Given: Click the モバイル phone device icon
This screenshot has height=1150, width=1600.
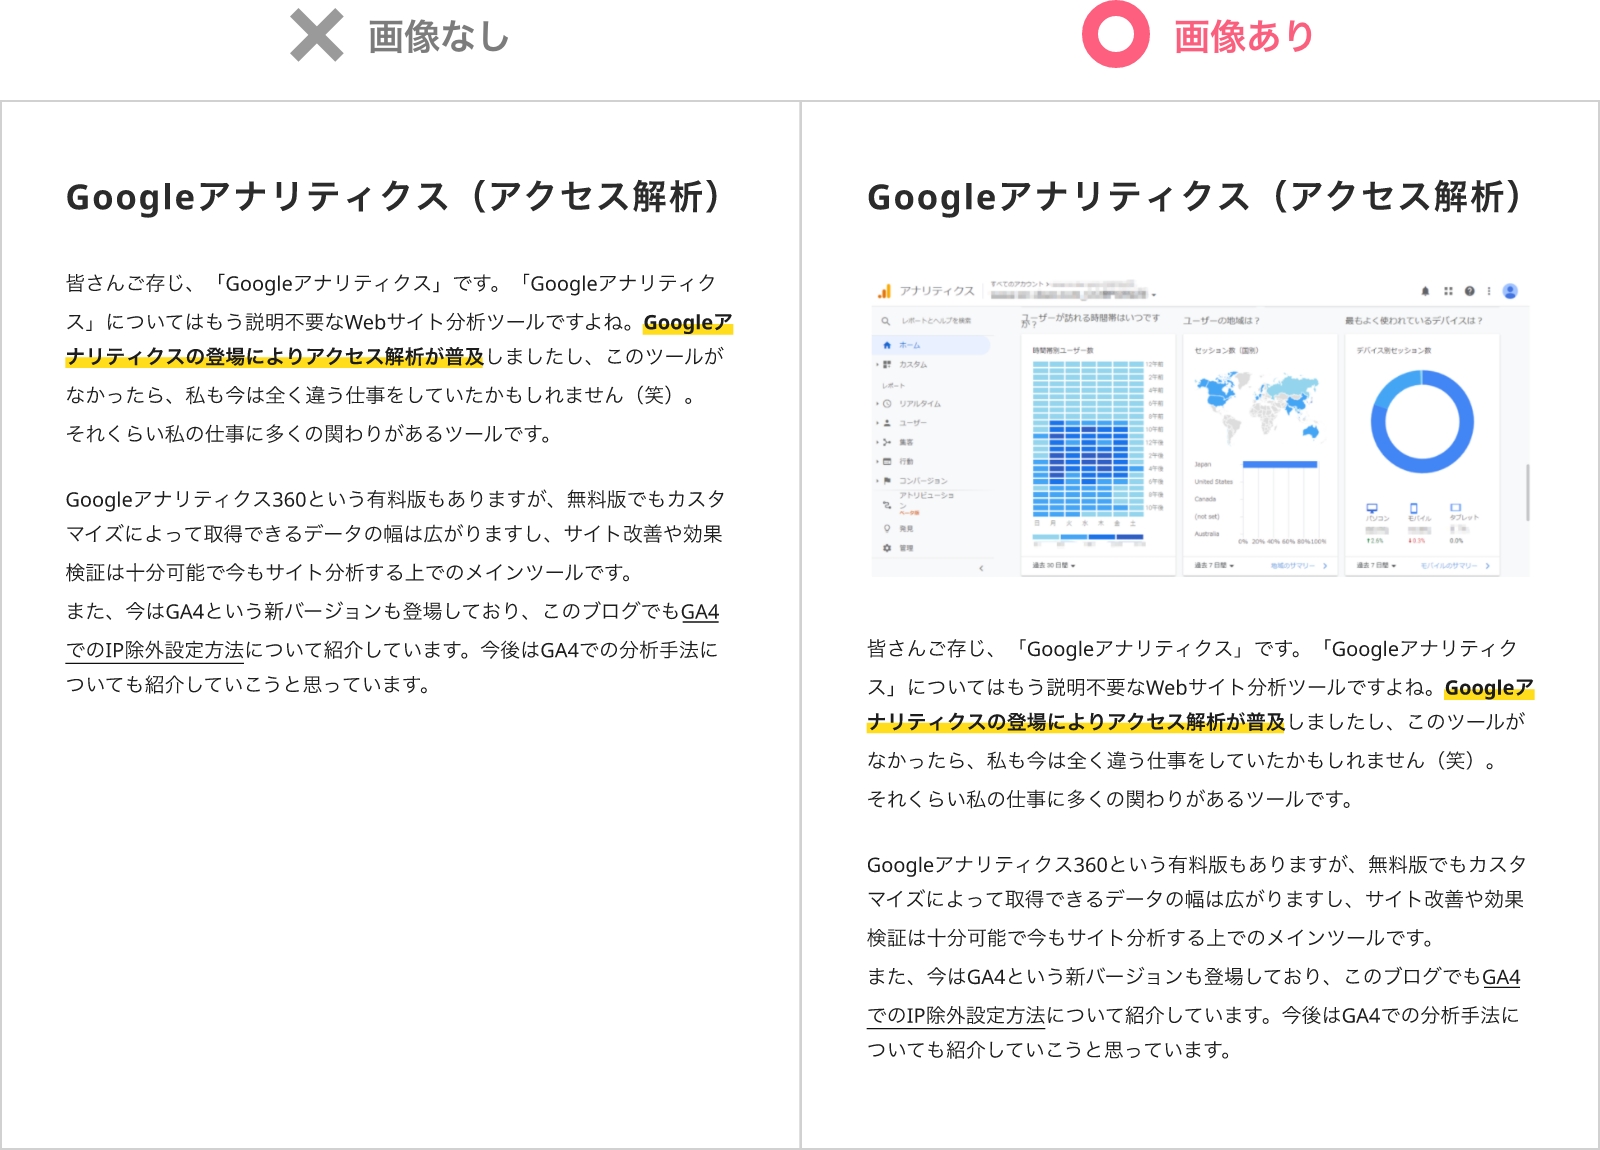Looking at the screenshot, I should [1413, 509].
